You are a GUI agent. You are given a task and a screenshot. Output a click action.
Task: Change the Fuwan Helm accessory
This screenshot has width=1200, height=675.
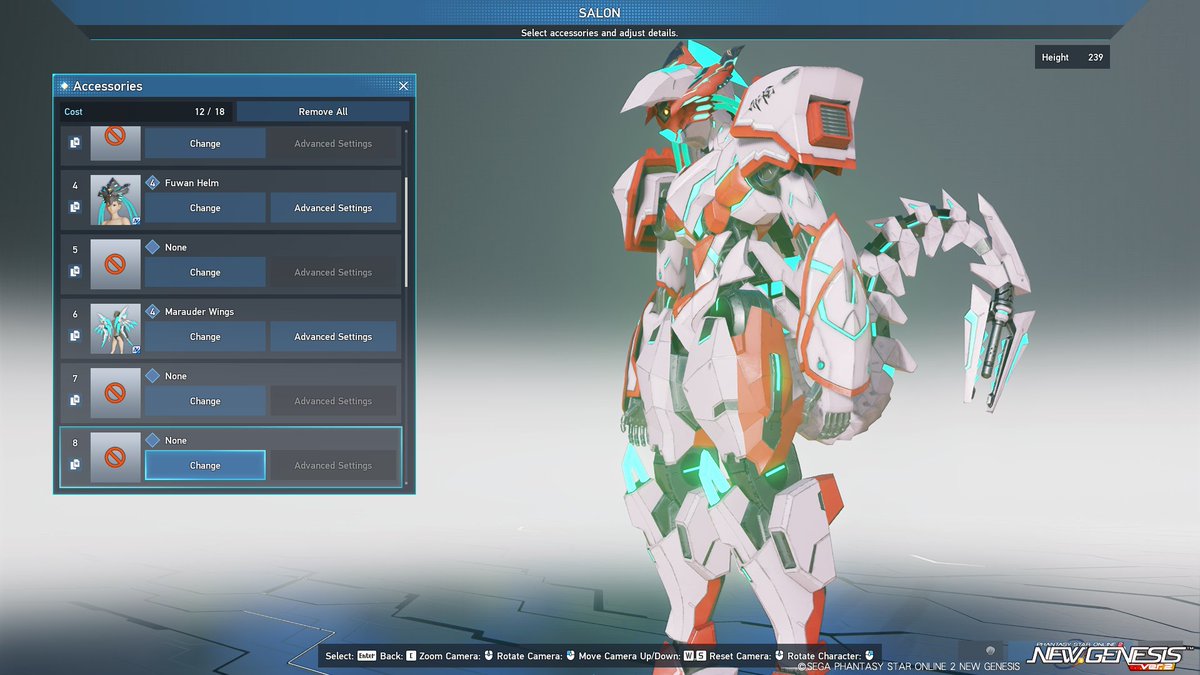(x=205, y=208)
